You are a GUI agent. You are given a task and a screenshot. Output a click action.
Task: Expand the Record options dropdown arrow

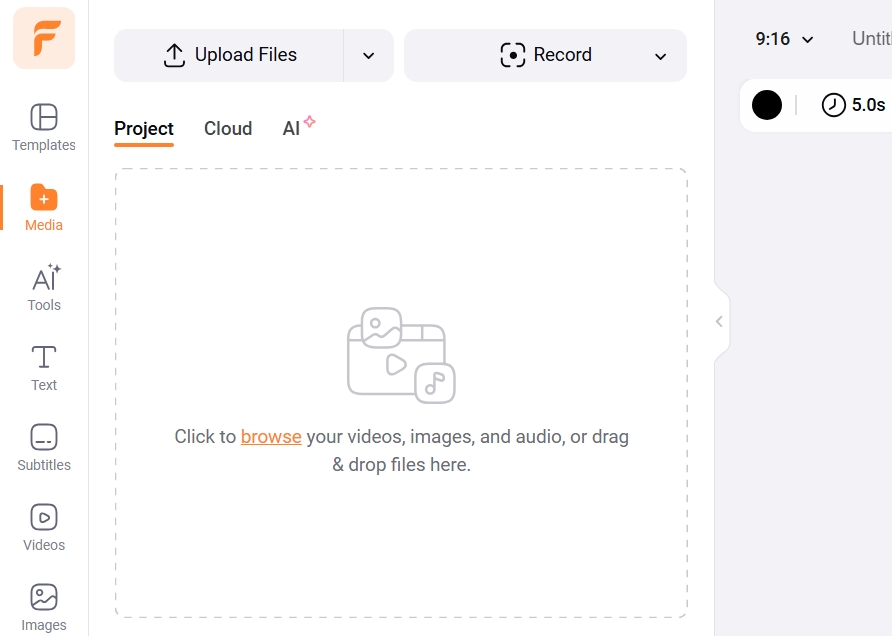[660, 56]
